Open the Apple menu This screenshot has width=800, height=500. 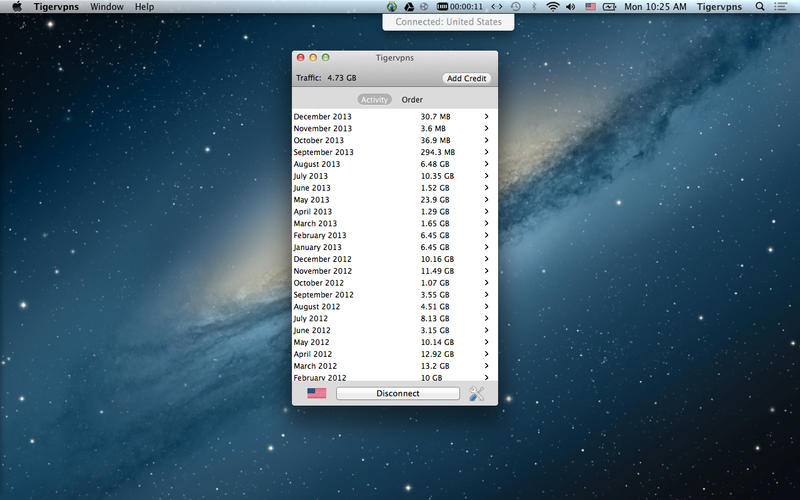click(17, 7)
